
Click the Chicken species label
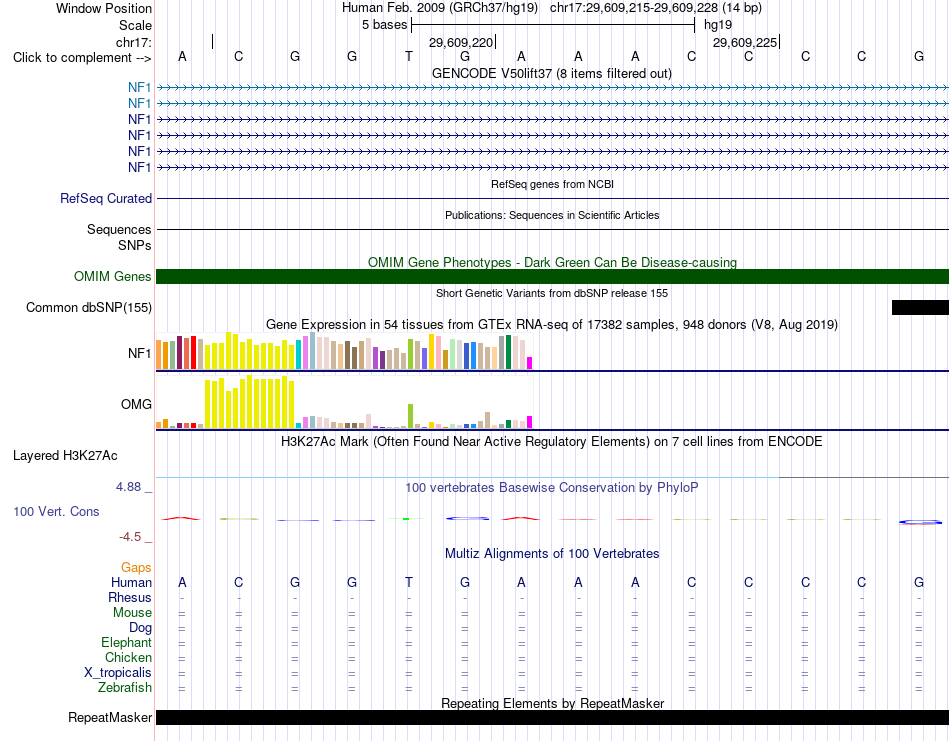click(128, 658)
